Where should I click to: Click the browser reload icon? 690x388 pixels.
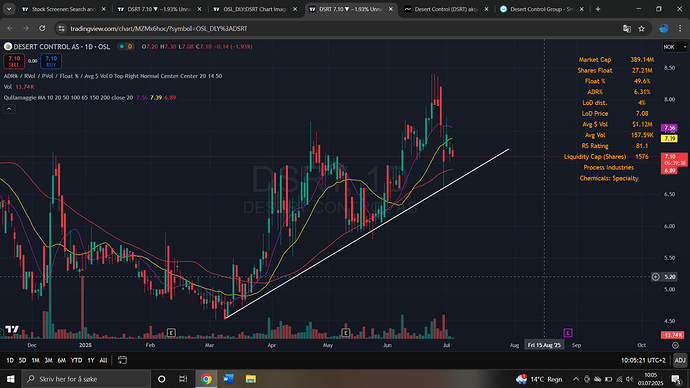coord(42,29)
